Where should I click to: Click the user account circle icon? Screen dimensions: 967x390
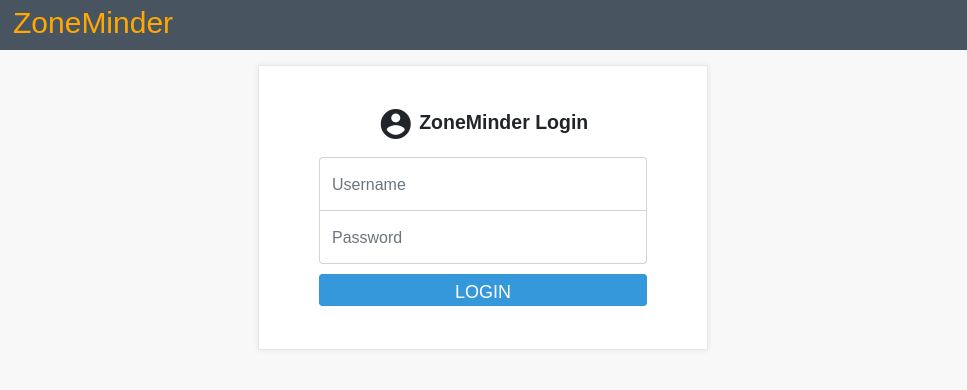pos(395,124)
